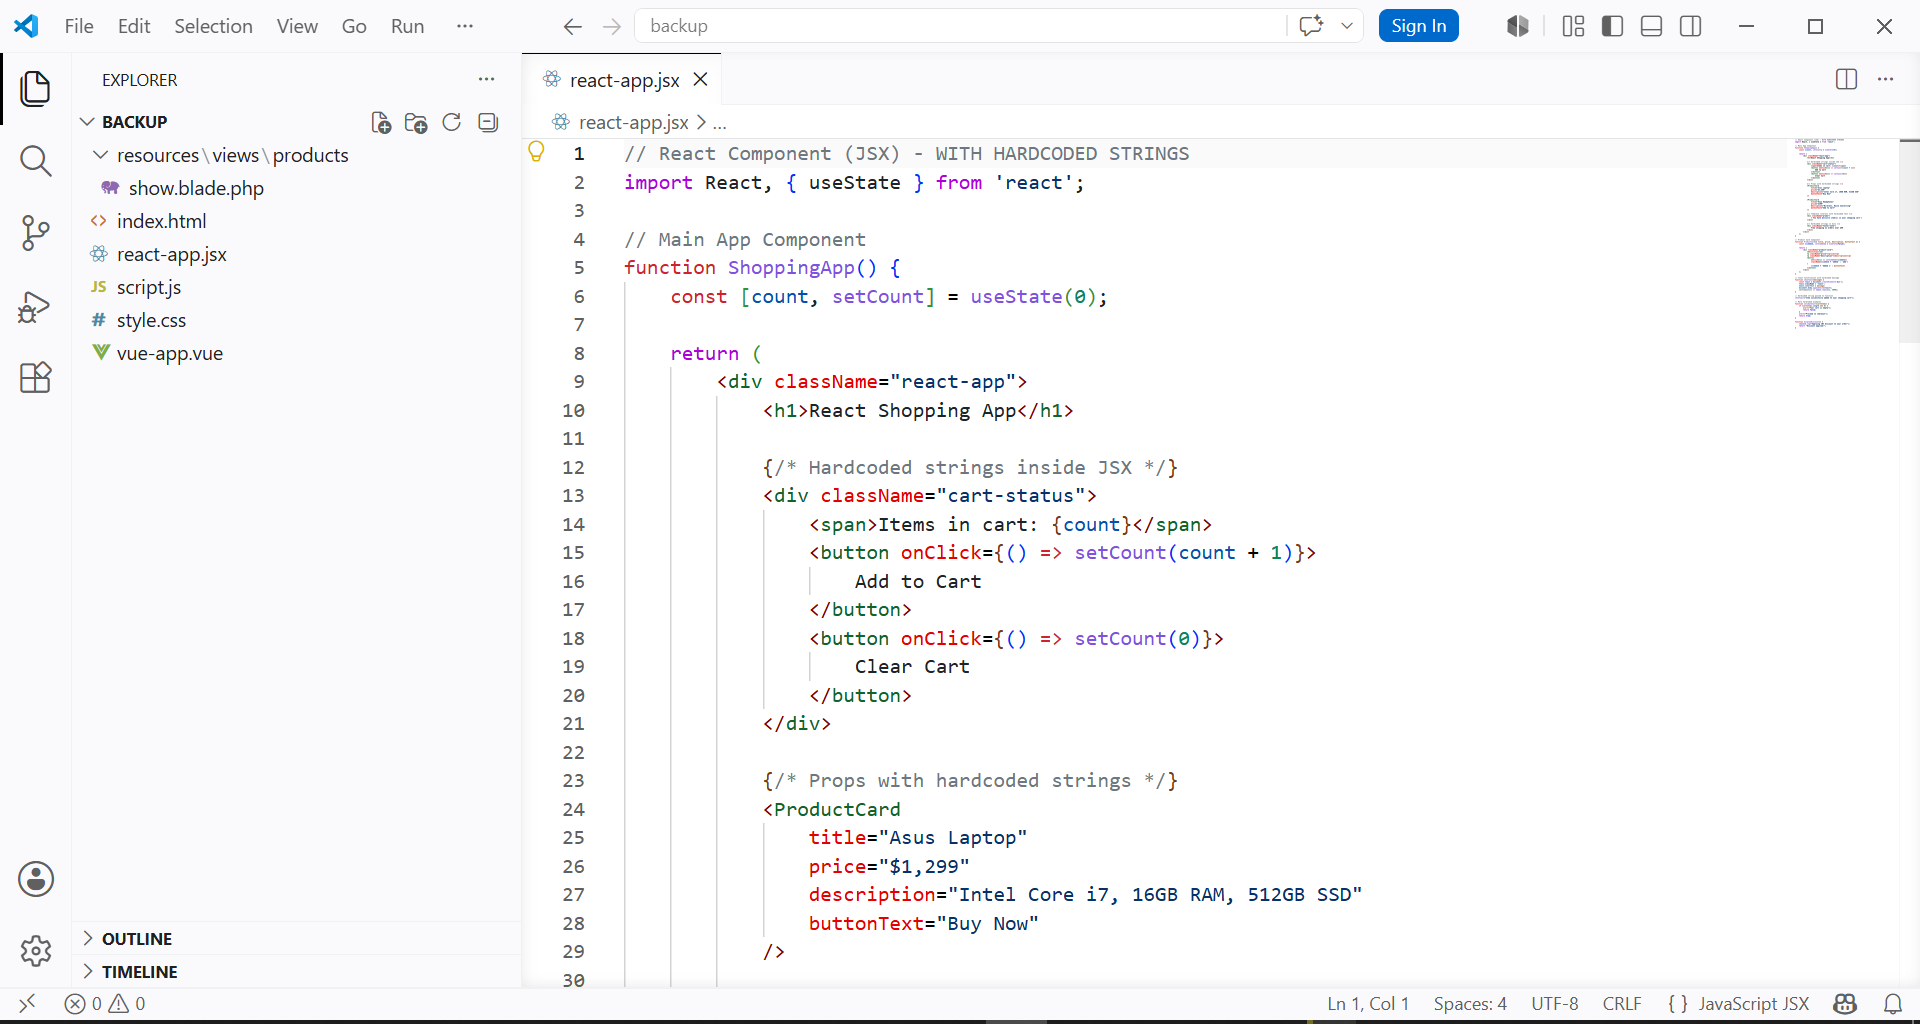The width and height of the screenshot is (1920, 1024).
Task: Go back in navigation history
Action: click(x=572, y=26)
